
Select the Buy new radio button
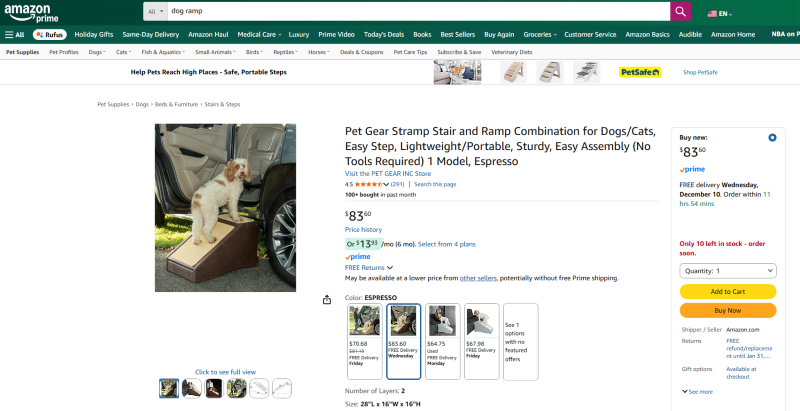(772, 137)
